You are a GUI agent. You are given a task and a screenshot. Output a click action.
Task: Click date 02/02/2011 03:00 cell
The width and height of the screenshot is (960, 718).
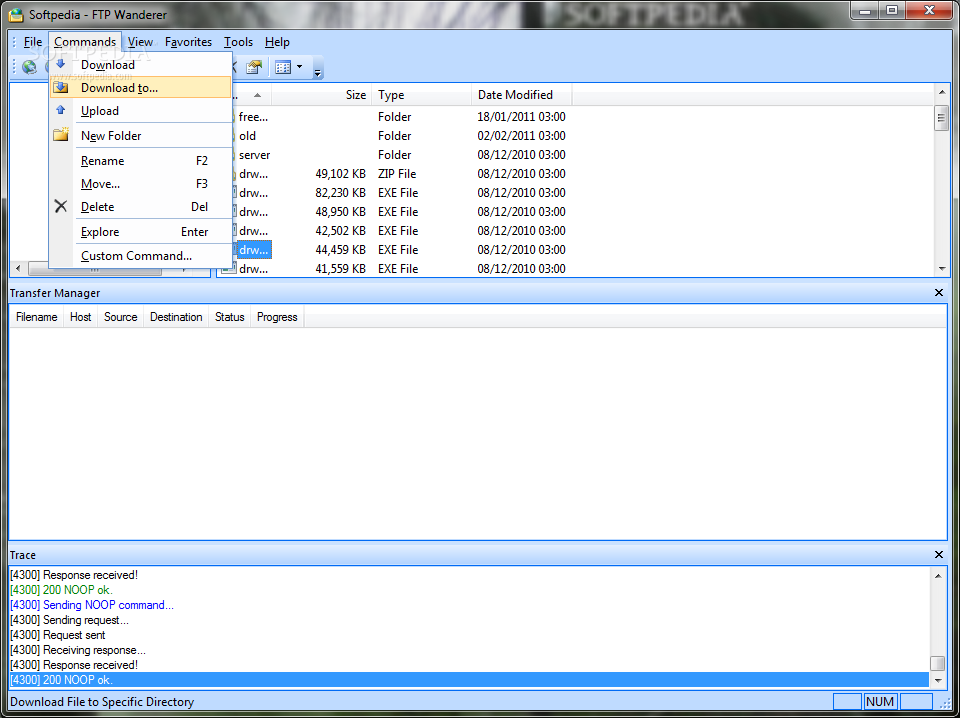tap(522, 136)
